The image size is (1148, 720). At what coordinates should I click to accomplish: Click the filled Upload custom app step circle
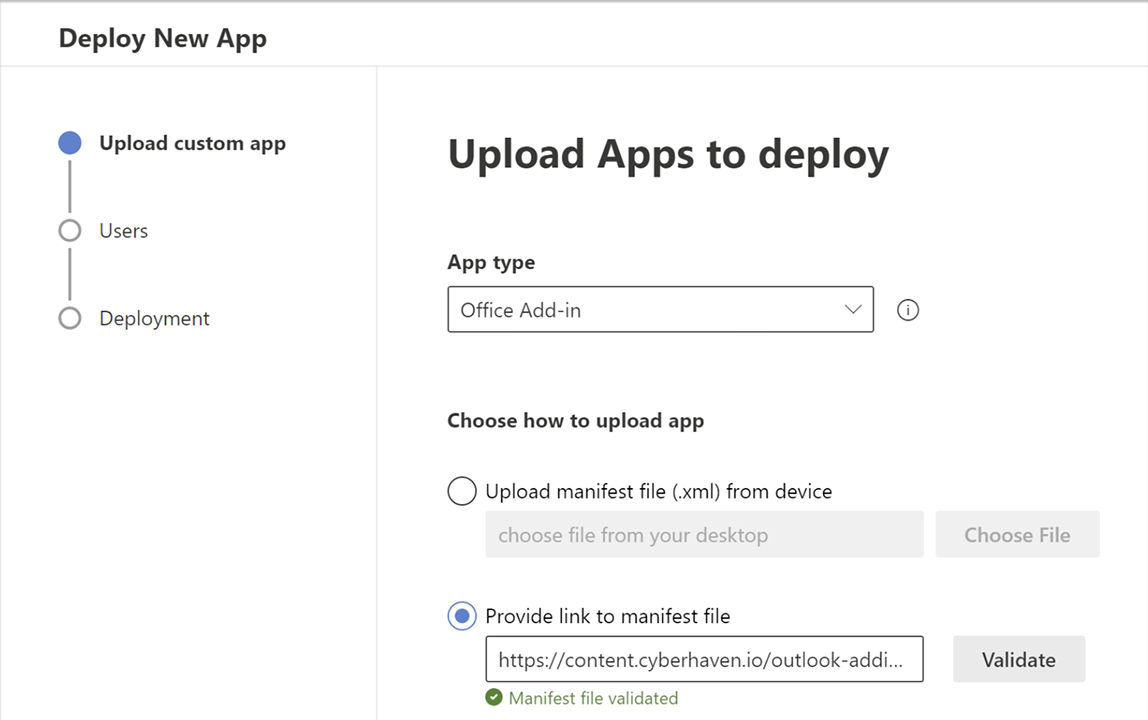point(70,143)
